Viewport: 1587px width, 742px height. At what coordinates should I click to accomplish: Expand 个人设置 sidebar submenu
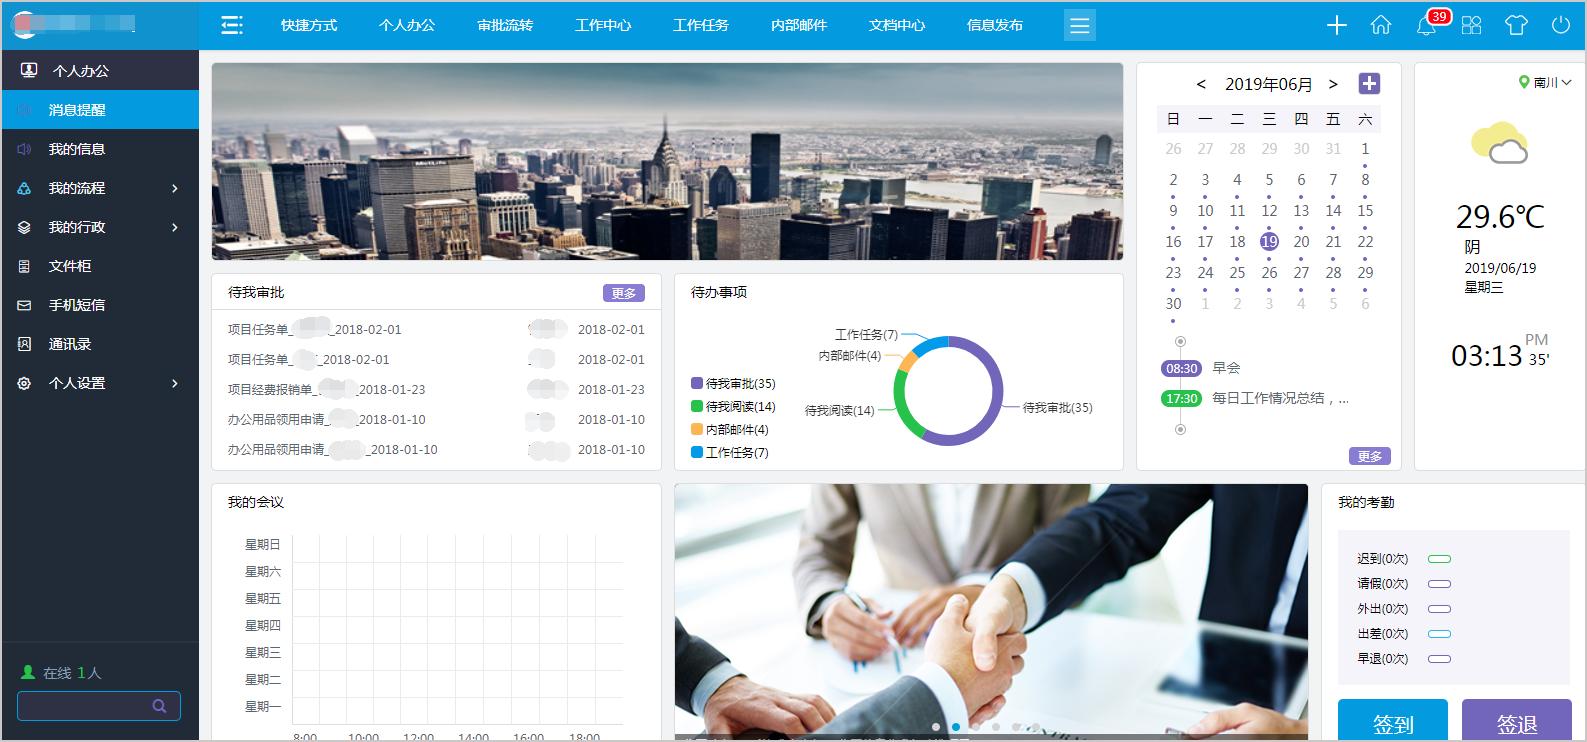point(175,383)
